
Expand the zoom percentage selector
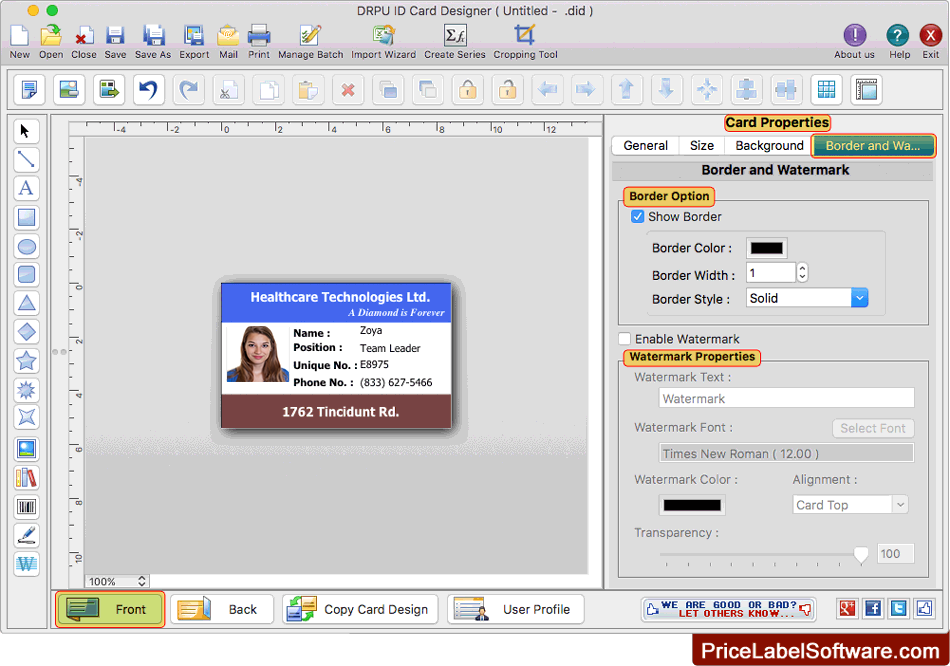tap(141, 579)
